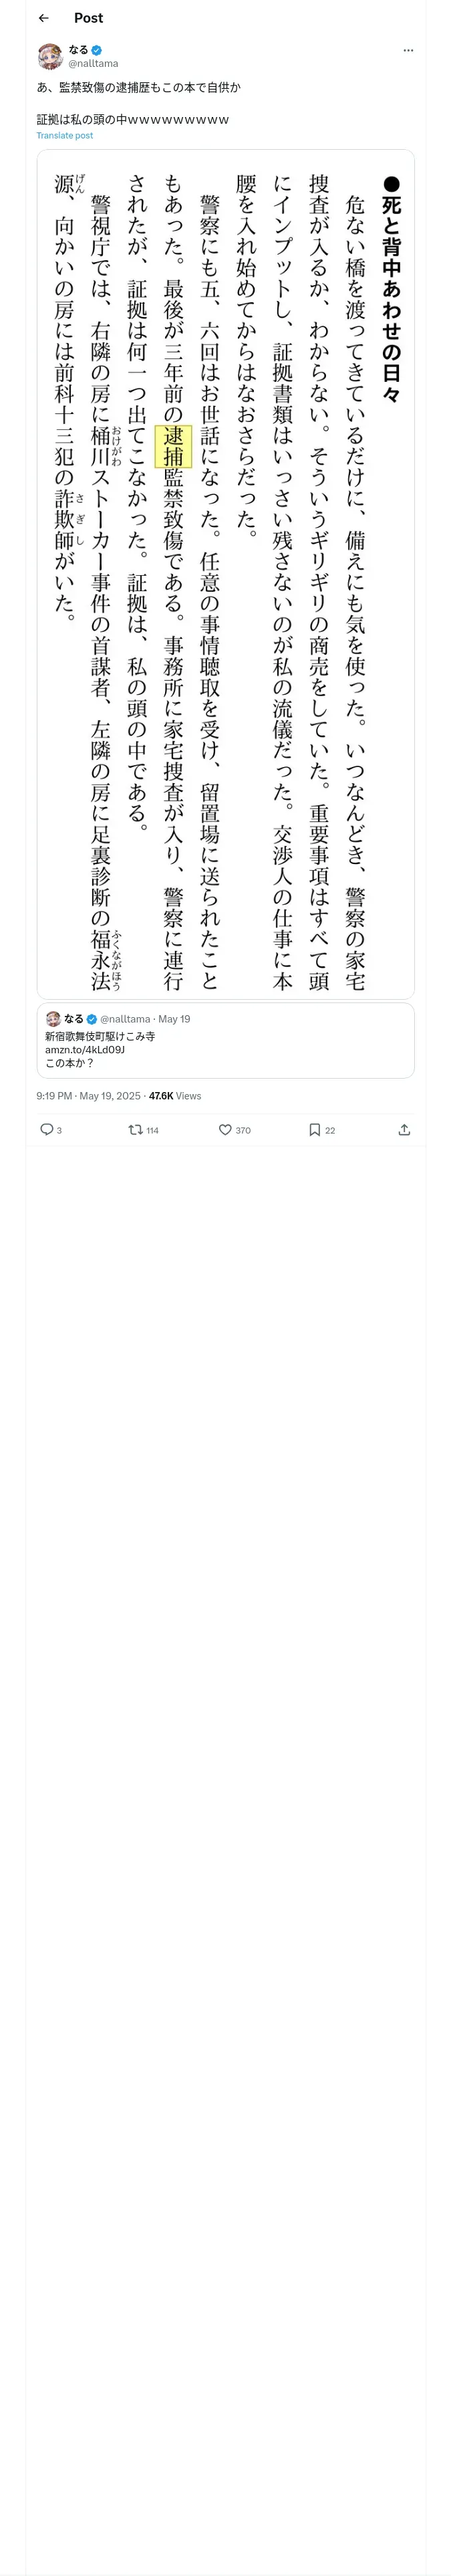Click the May 19 date on the quoted post
This screenshot has height=2576, width=451.
pyautogui.click(x=174, y=1019)
